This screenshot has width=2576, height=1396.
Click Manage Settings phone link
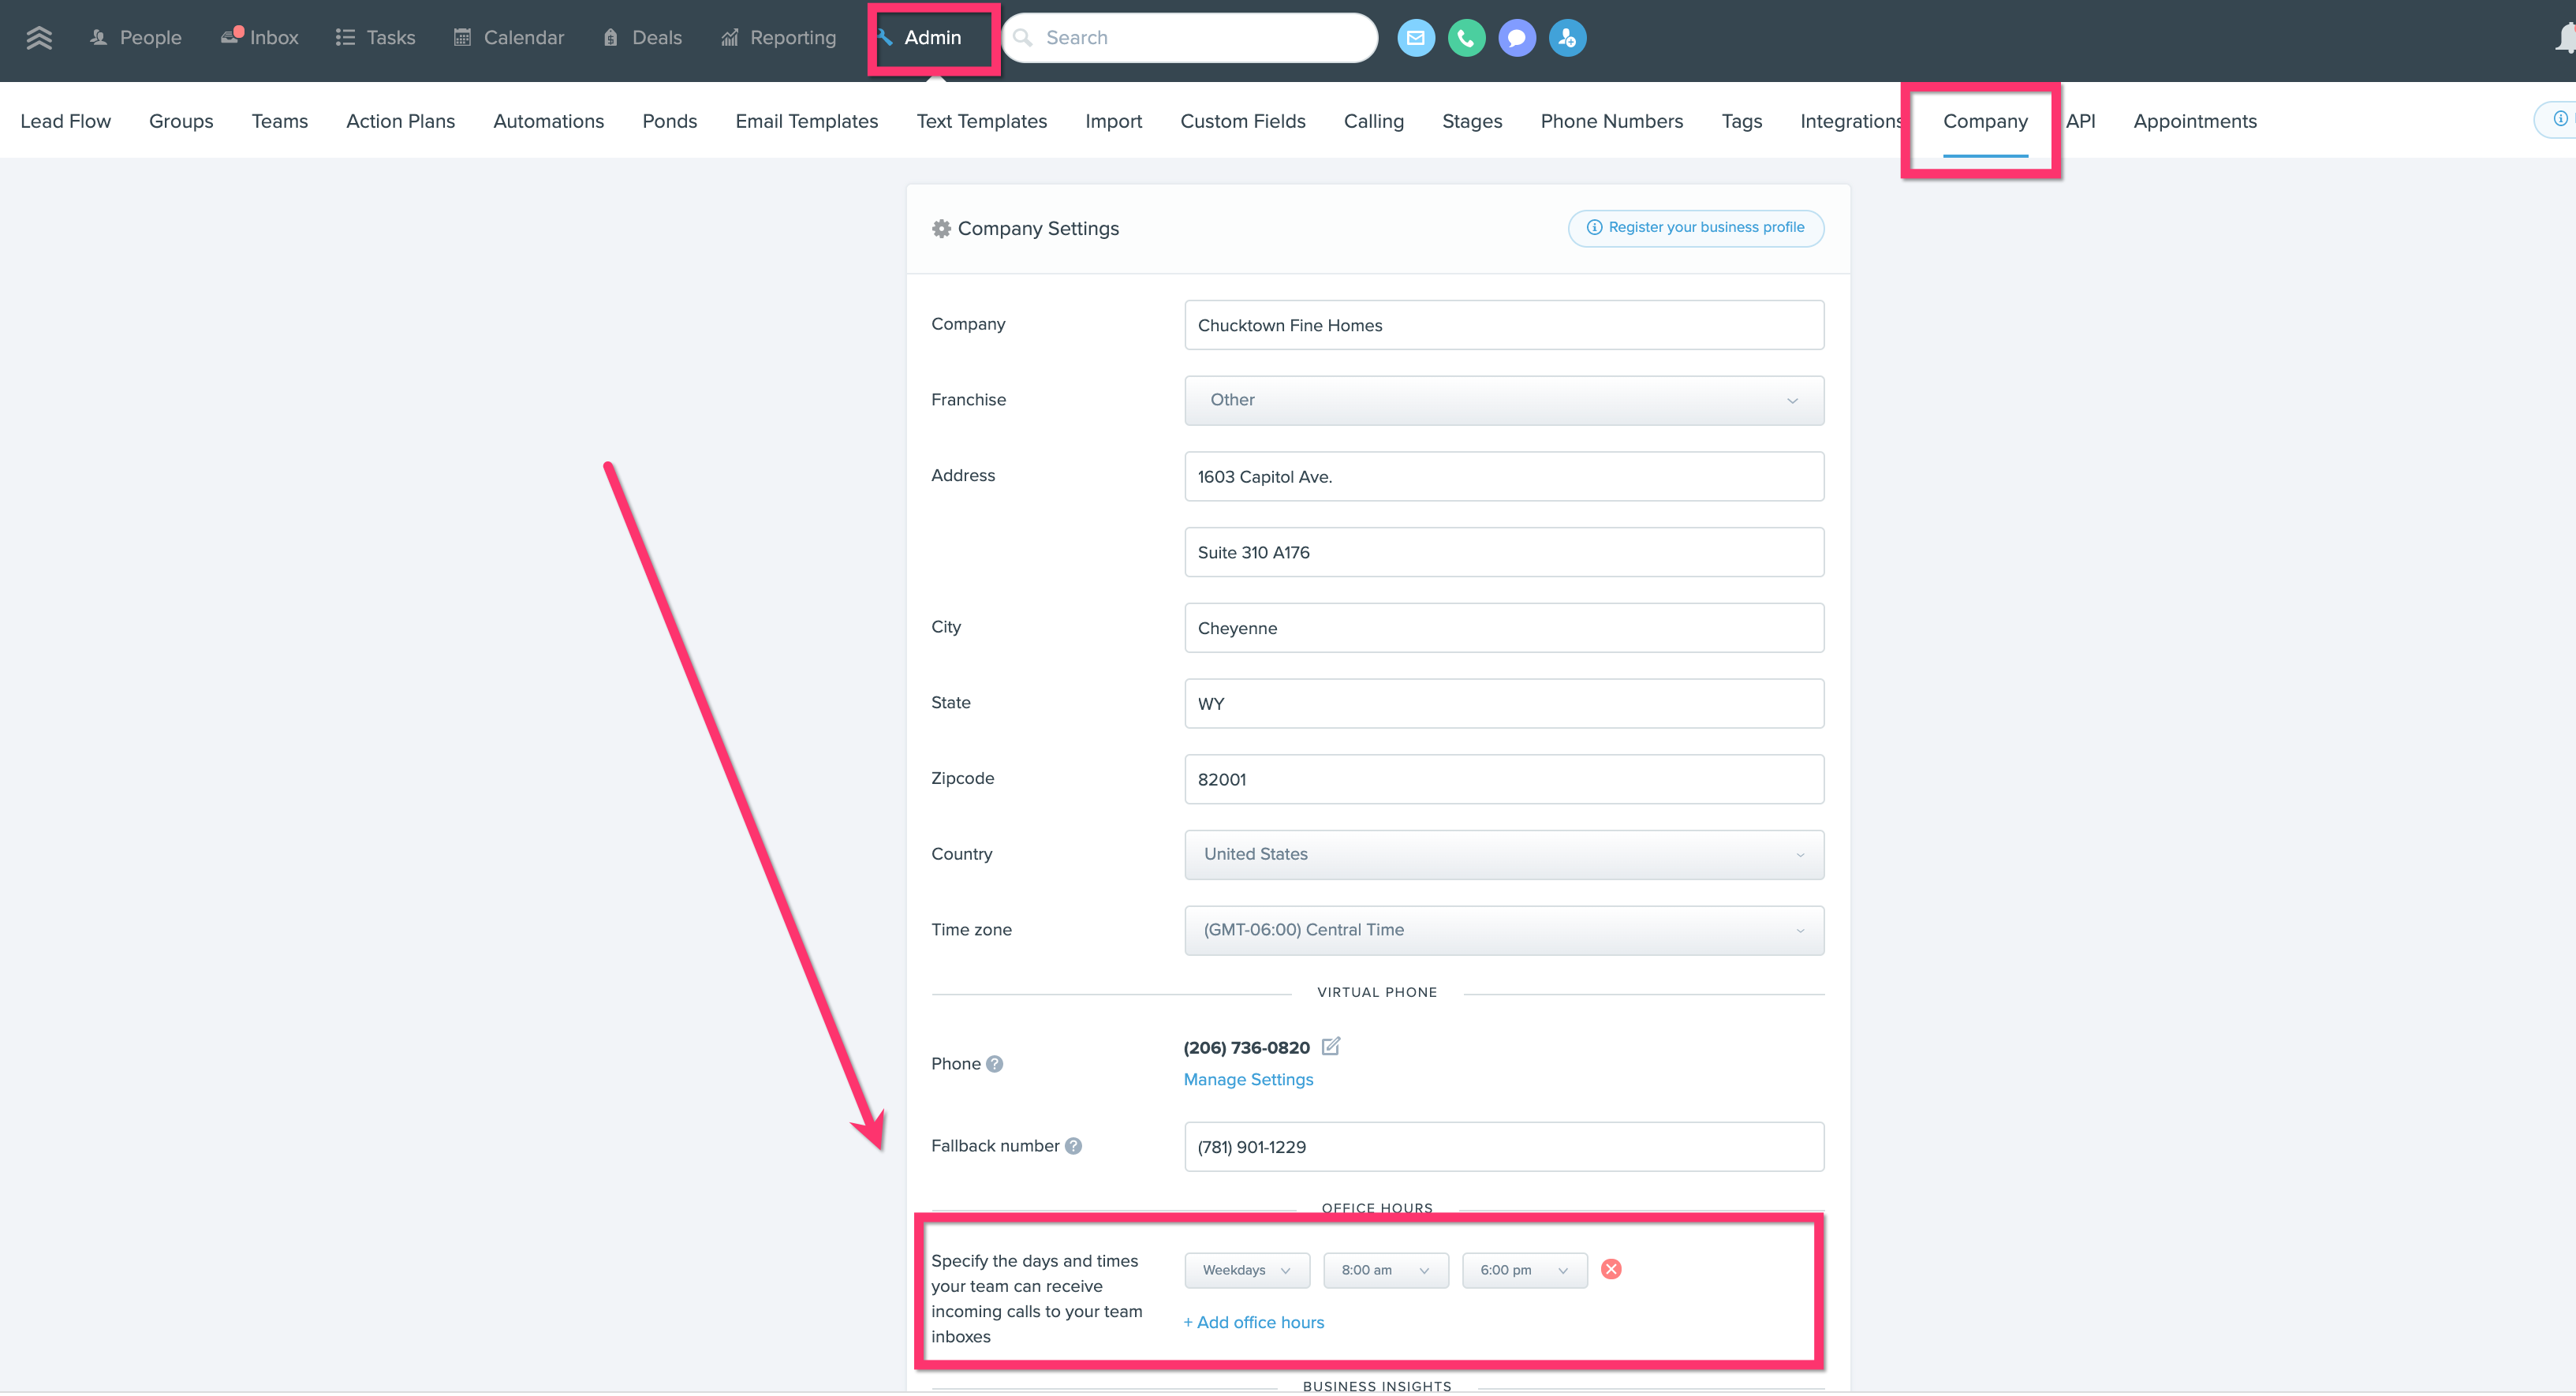click(x=1248, y=1078)
